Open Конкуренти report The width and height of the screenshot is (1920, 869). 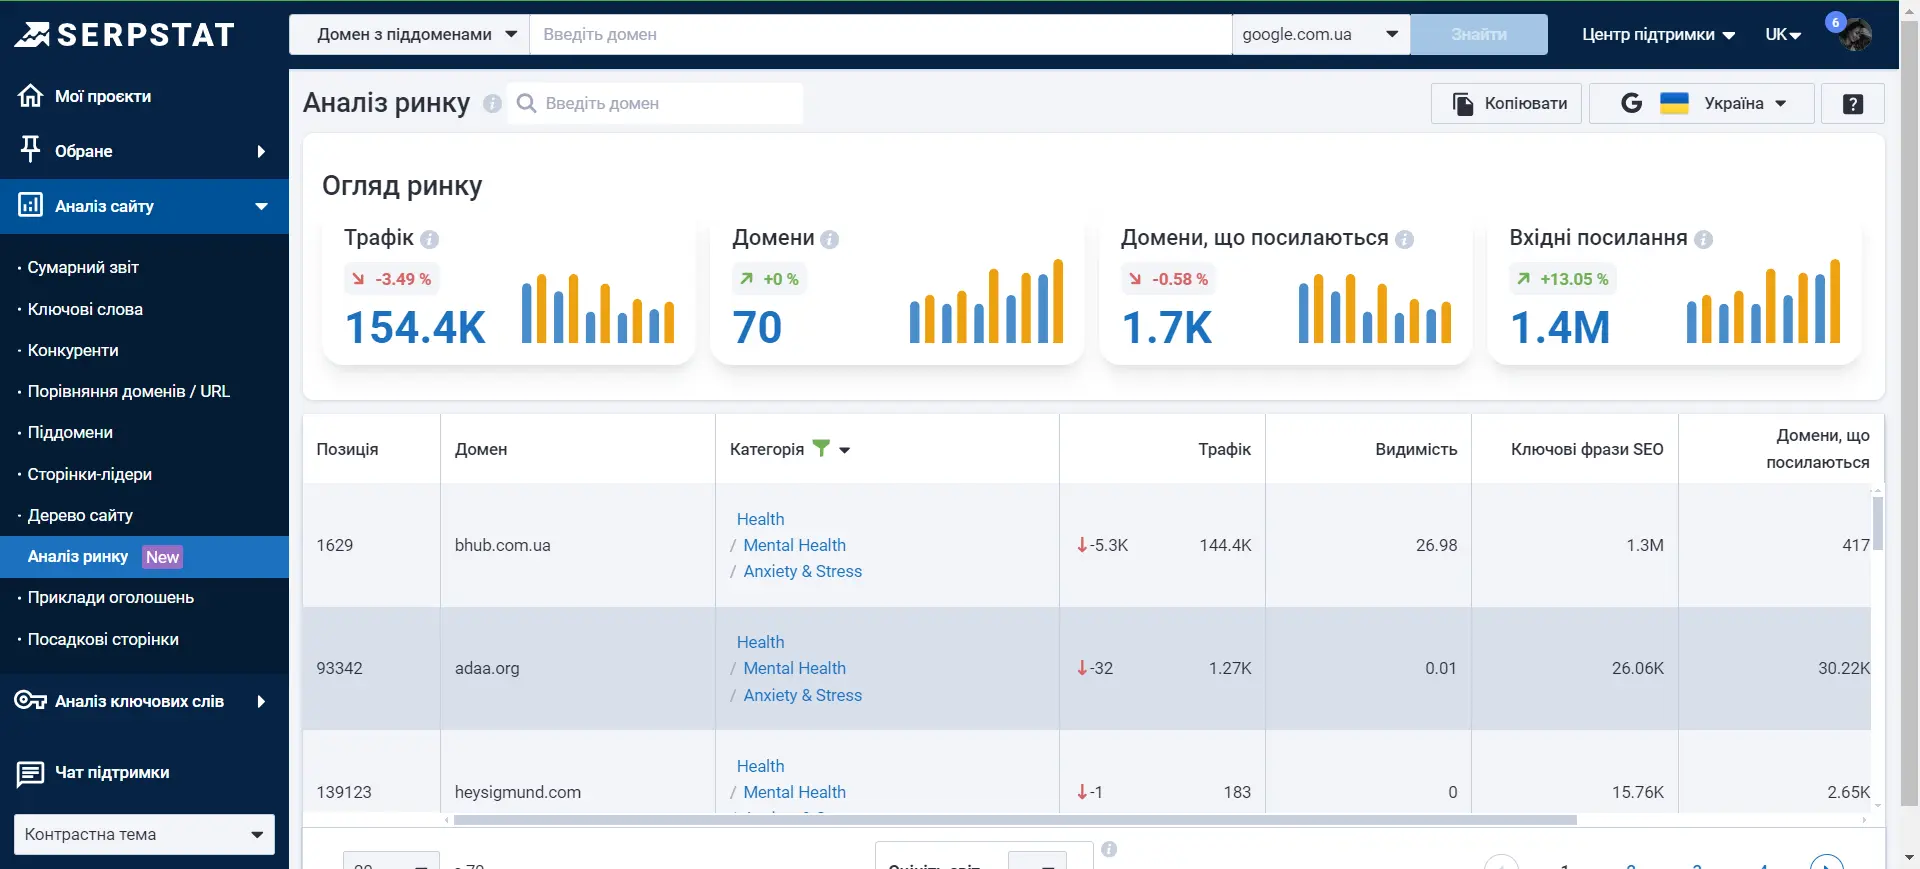tap(73, 350)
